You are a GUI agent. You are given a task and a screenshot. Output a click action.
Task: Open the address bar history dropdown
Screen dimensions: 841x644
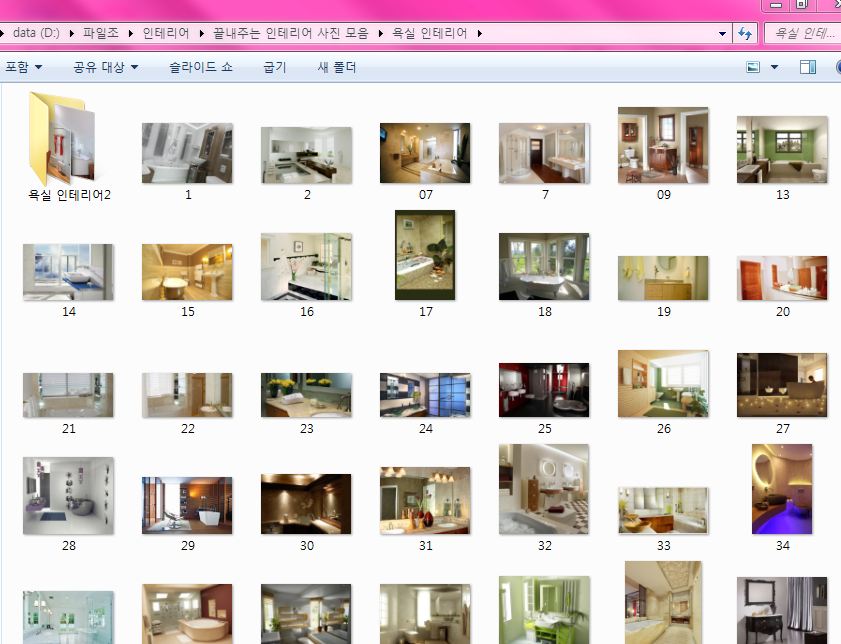click(x=722, y=33)
